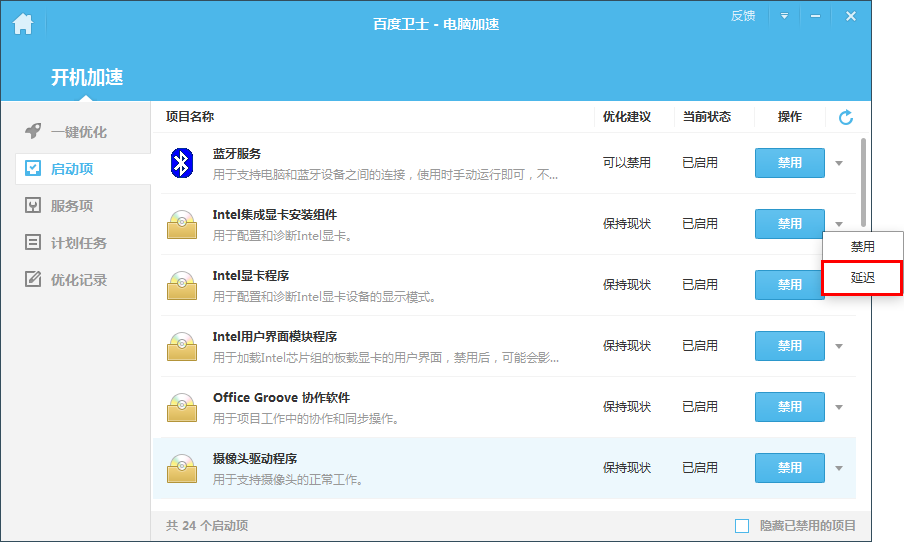Choose 延迟 in the dropdown menu
The image size is (904, 542).
tap(862, 278)
